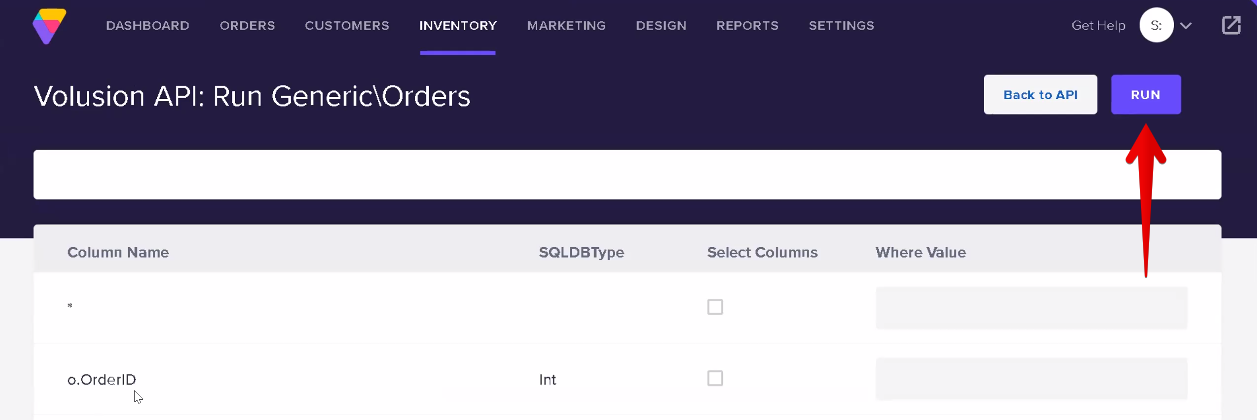
Task: Focus the Where Value field for o.OrderID
Action: pos(1031,379)
